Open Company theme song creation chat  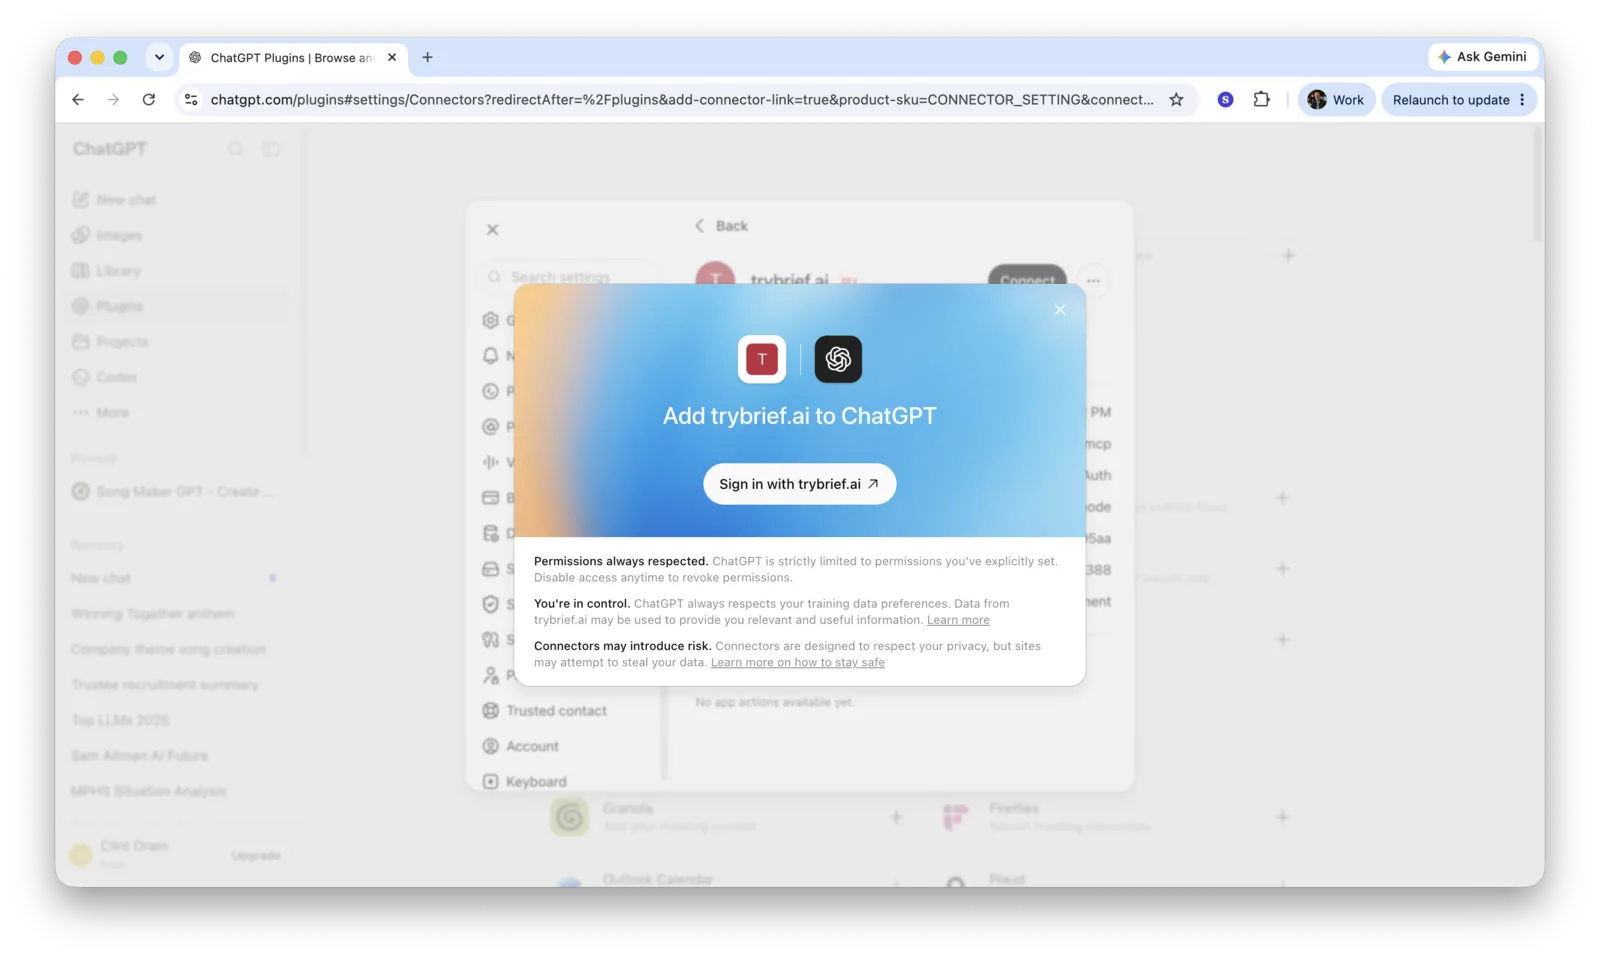(168, 649)
